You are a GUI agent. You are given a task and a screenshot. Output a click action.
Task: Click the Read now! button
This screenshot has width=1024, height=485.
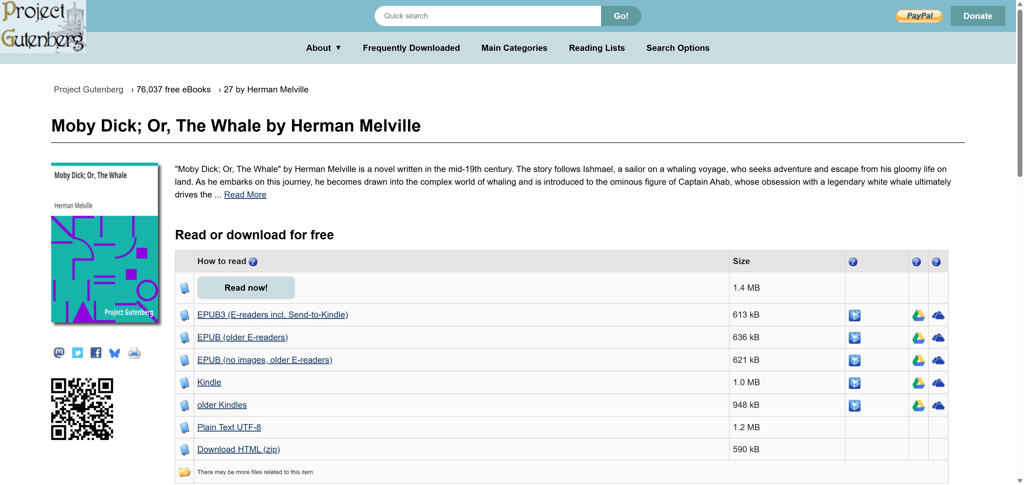[x=246, y=288]
